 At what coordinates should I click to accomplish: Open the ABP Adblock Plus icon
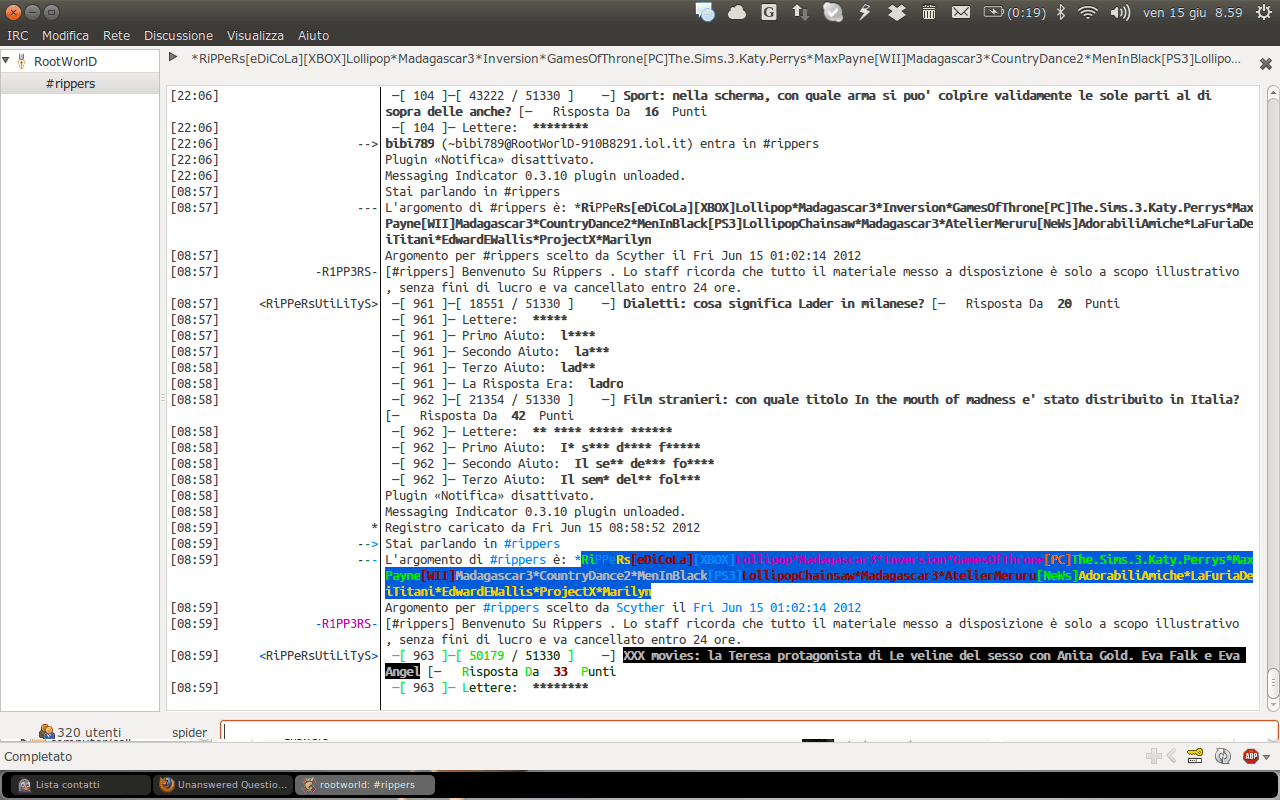coord(1250,757)
